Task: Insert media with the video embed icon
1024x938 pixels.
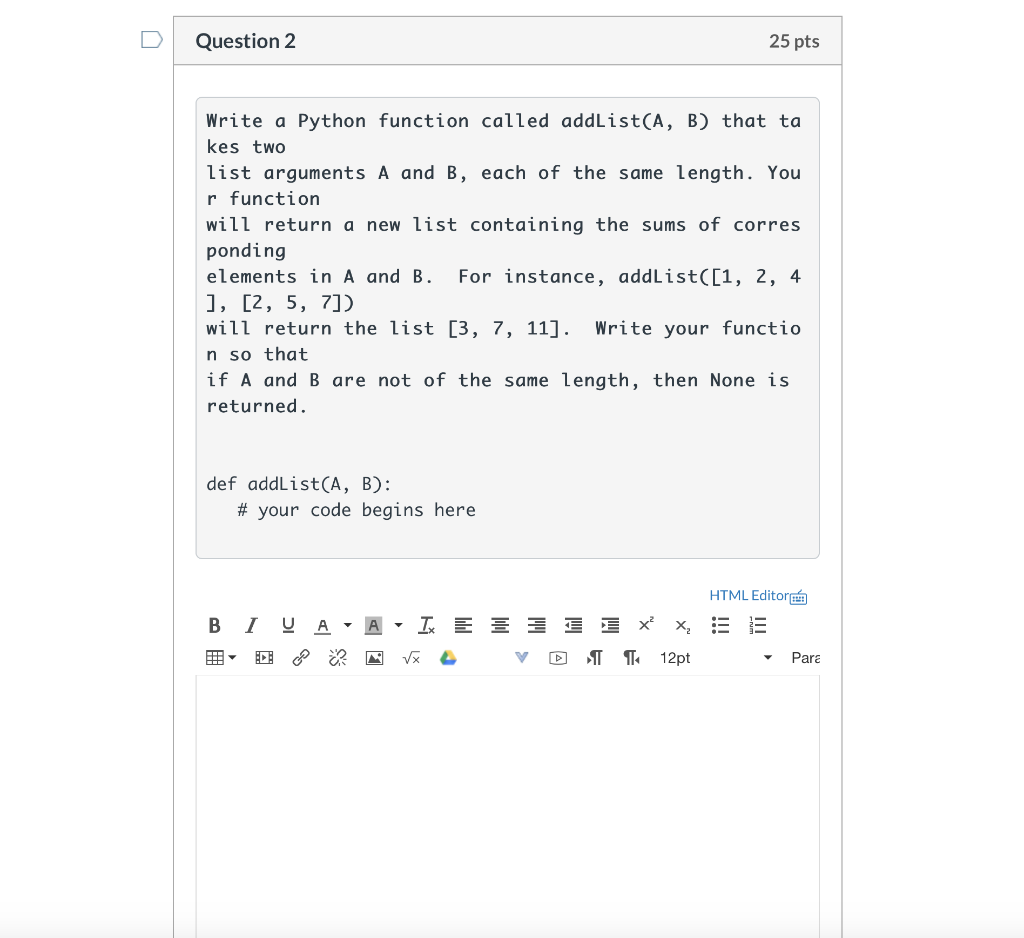Action: tap(557, 658)
